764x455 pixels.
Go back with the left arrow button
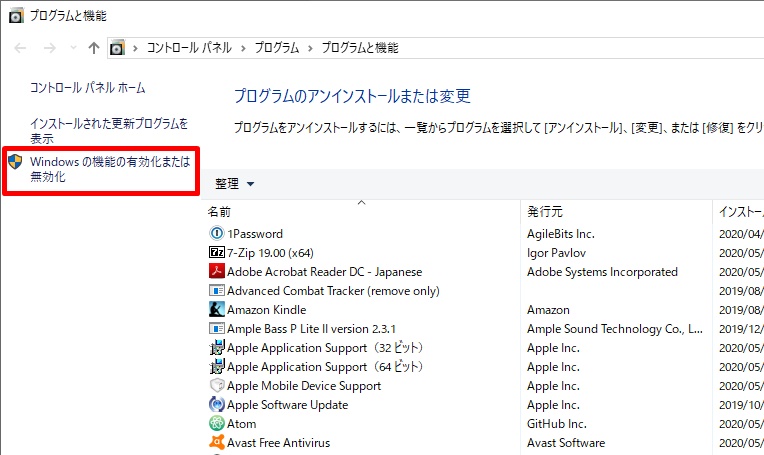[x=20, y=48]
